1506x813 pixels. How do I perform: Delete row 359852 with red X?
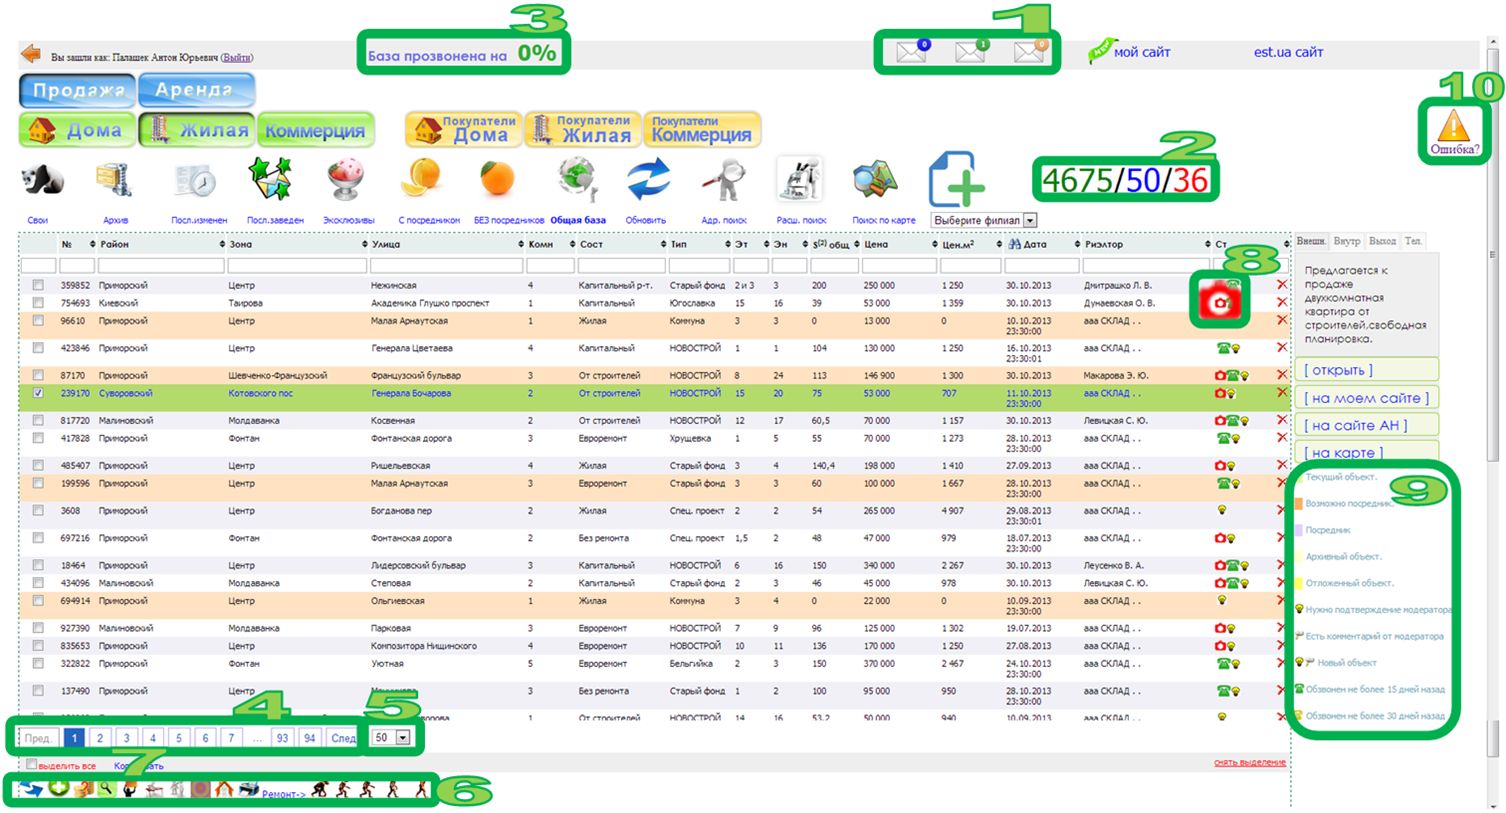1282,285
